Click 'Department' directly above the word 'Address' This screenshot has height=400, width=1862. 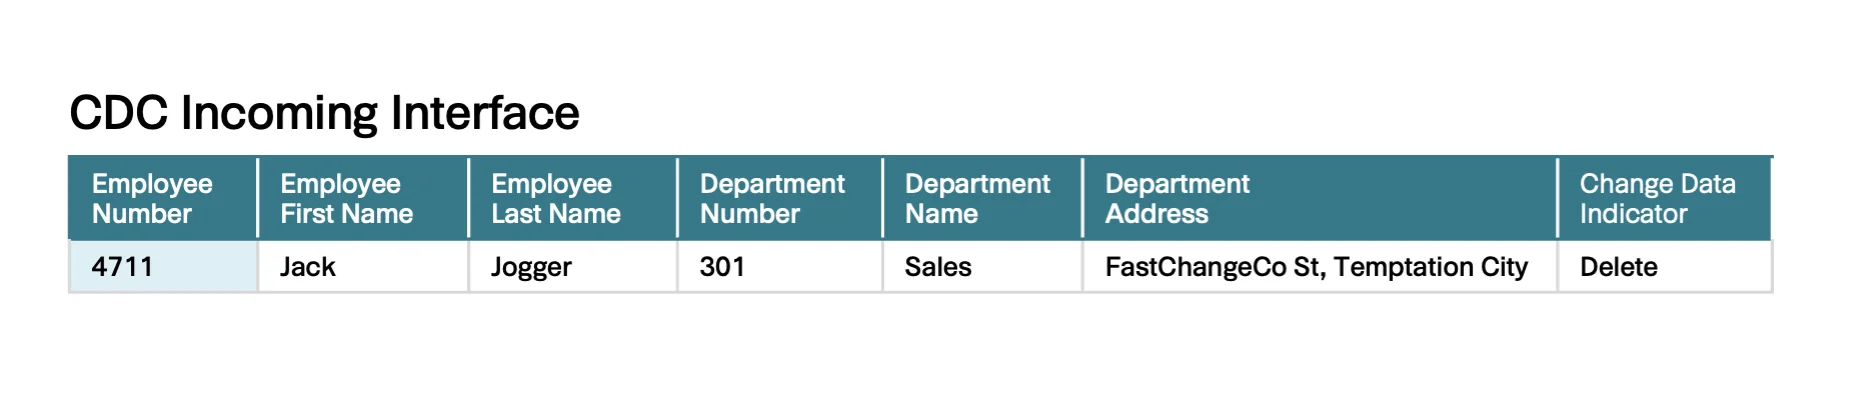point(1177,184)
